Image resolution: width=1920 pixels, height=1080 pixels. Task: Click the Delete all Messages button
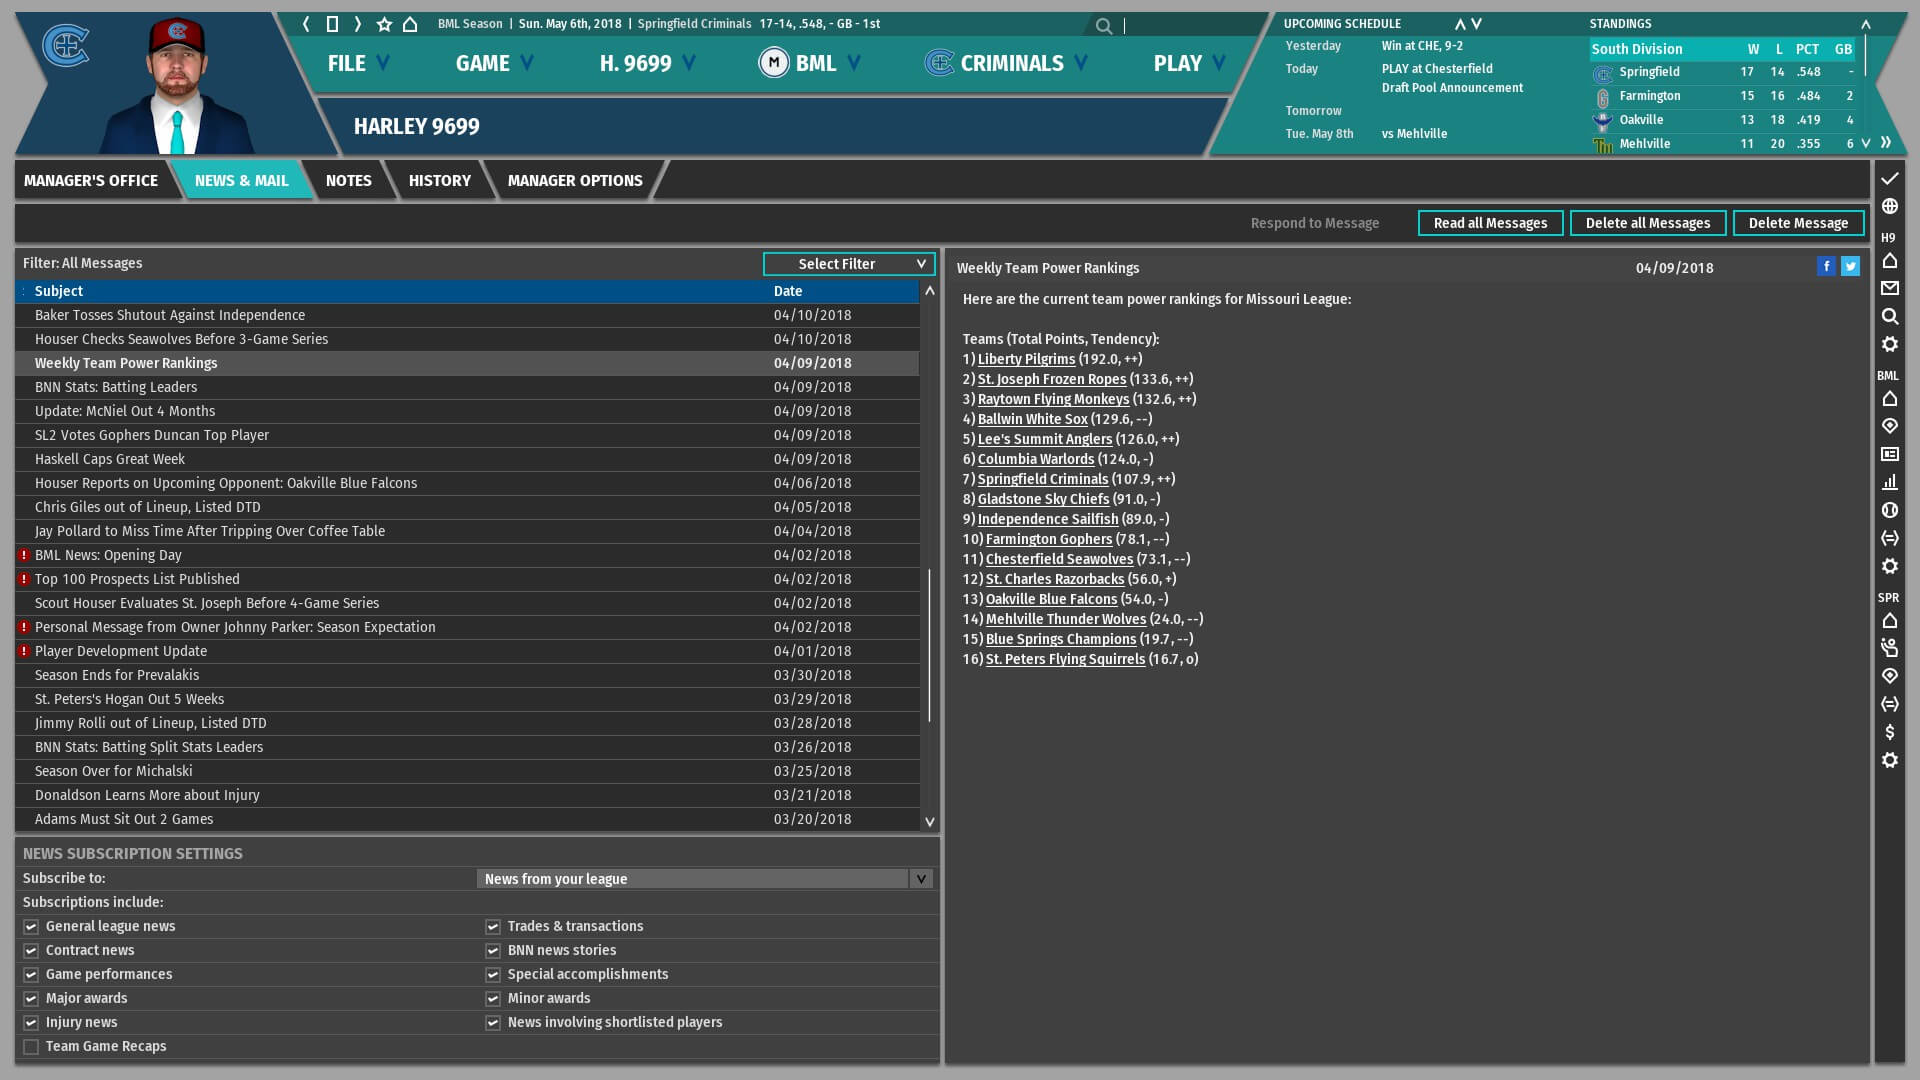(1647, 223)
